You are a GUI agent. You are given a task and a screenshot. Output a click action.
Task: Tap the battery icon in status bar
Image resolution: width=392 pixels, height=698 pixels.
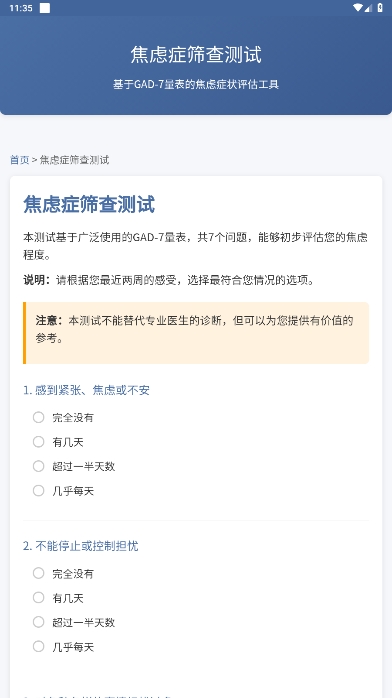[x=380, y=8]
